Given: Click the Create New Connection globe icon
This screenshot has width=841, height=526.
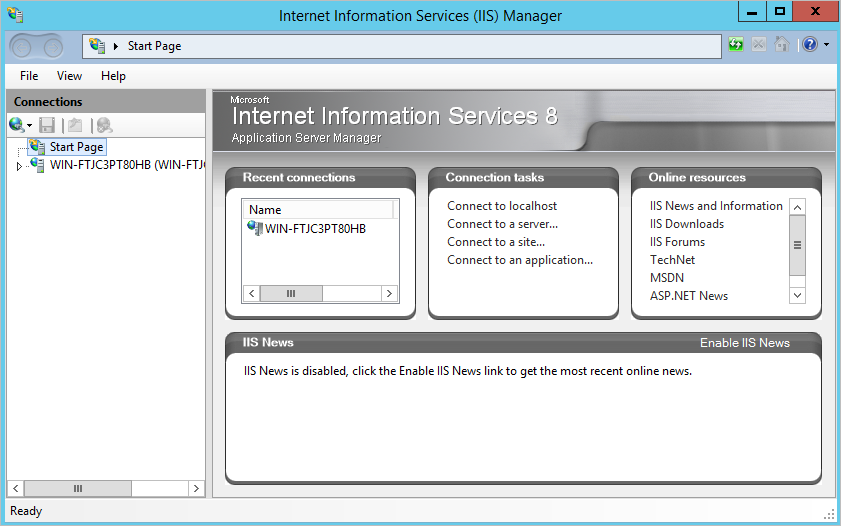Looking at the screenshot, I should (17, 125).
